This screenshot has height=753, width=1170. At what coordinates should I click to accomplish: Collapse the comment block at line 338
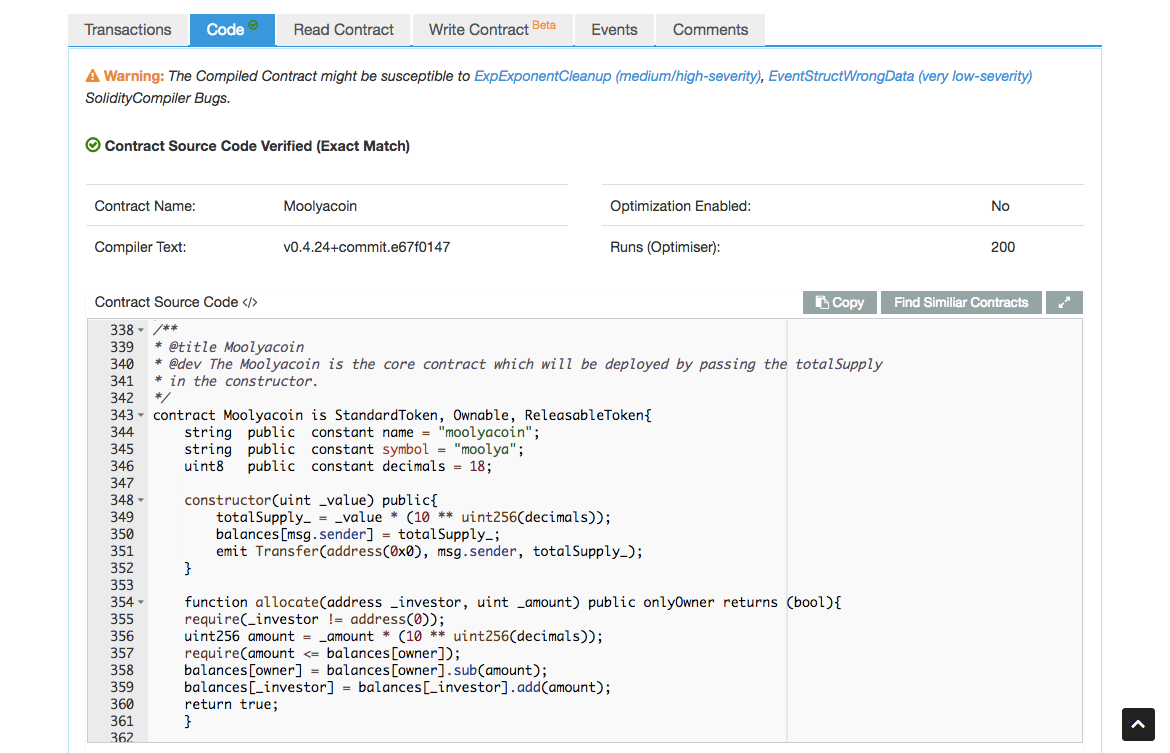(x=141, y=330)
